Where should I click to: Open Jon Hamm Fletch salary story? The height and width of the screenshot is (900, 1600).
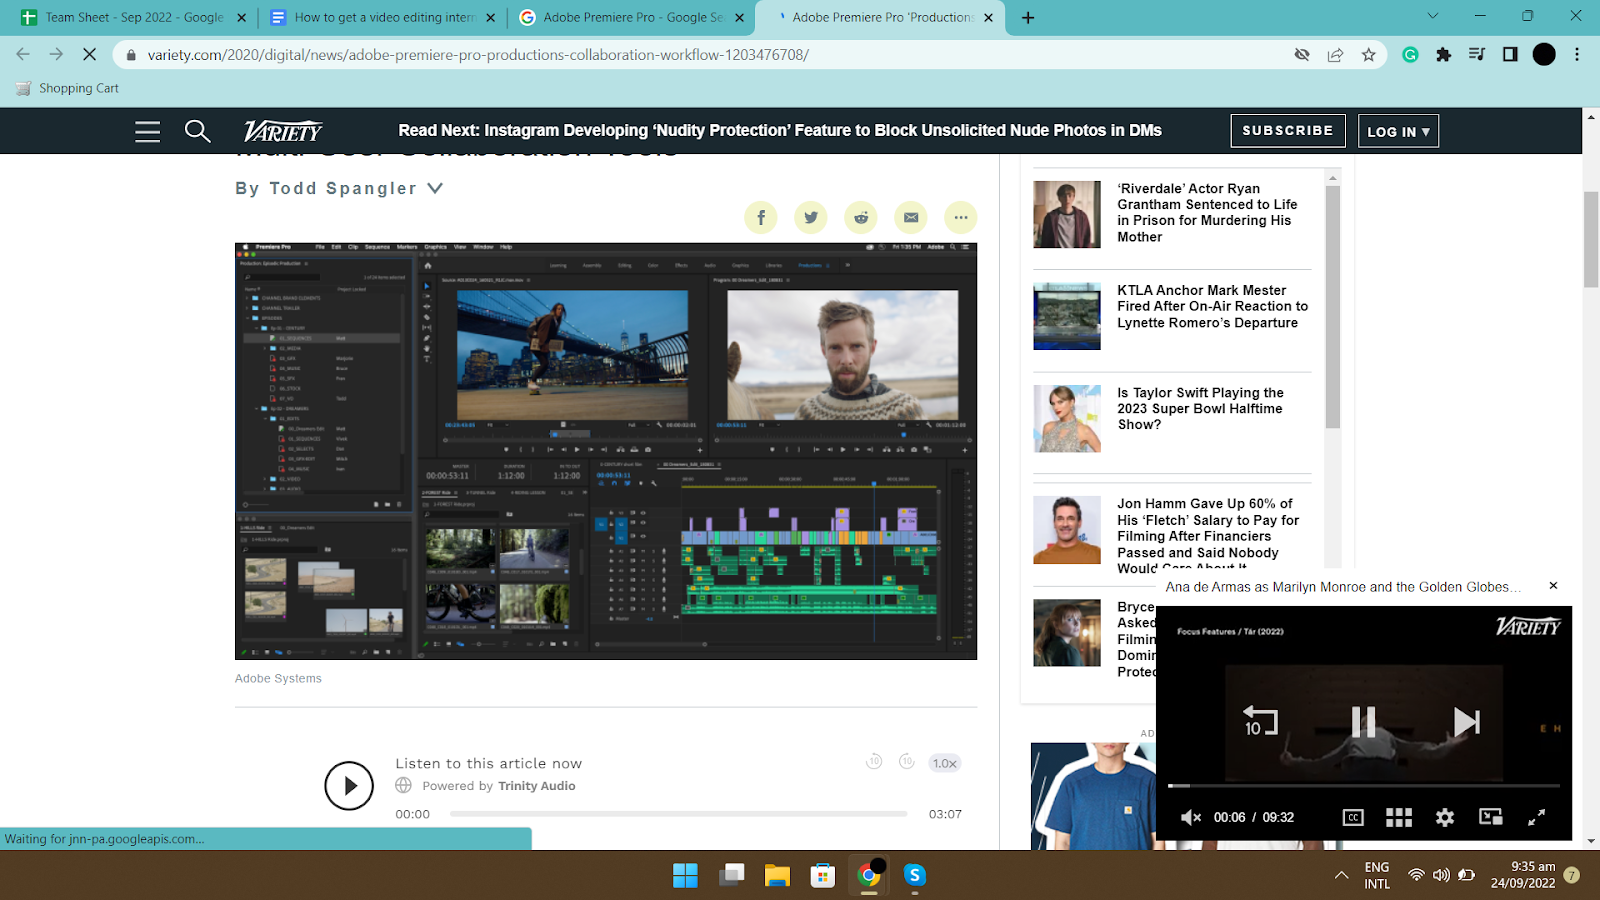(1208, 536)
